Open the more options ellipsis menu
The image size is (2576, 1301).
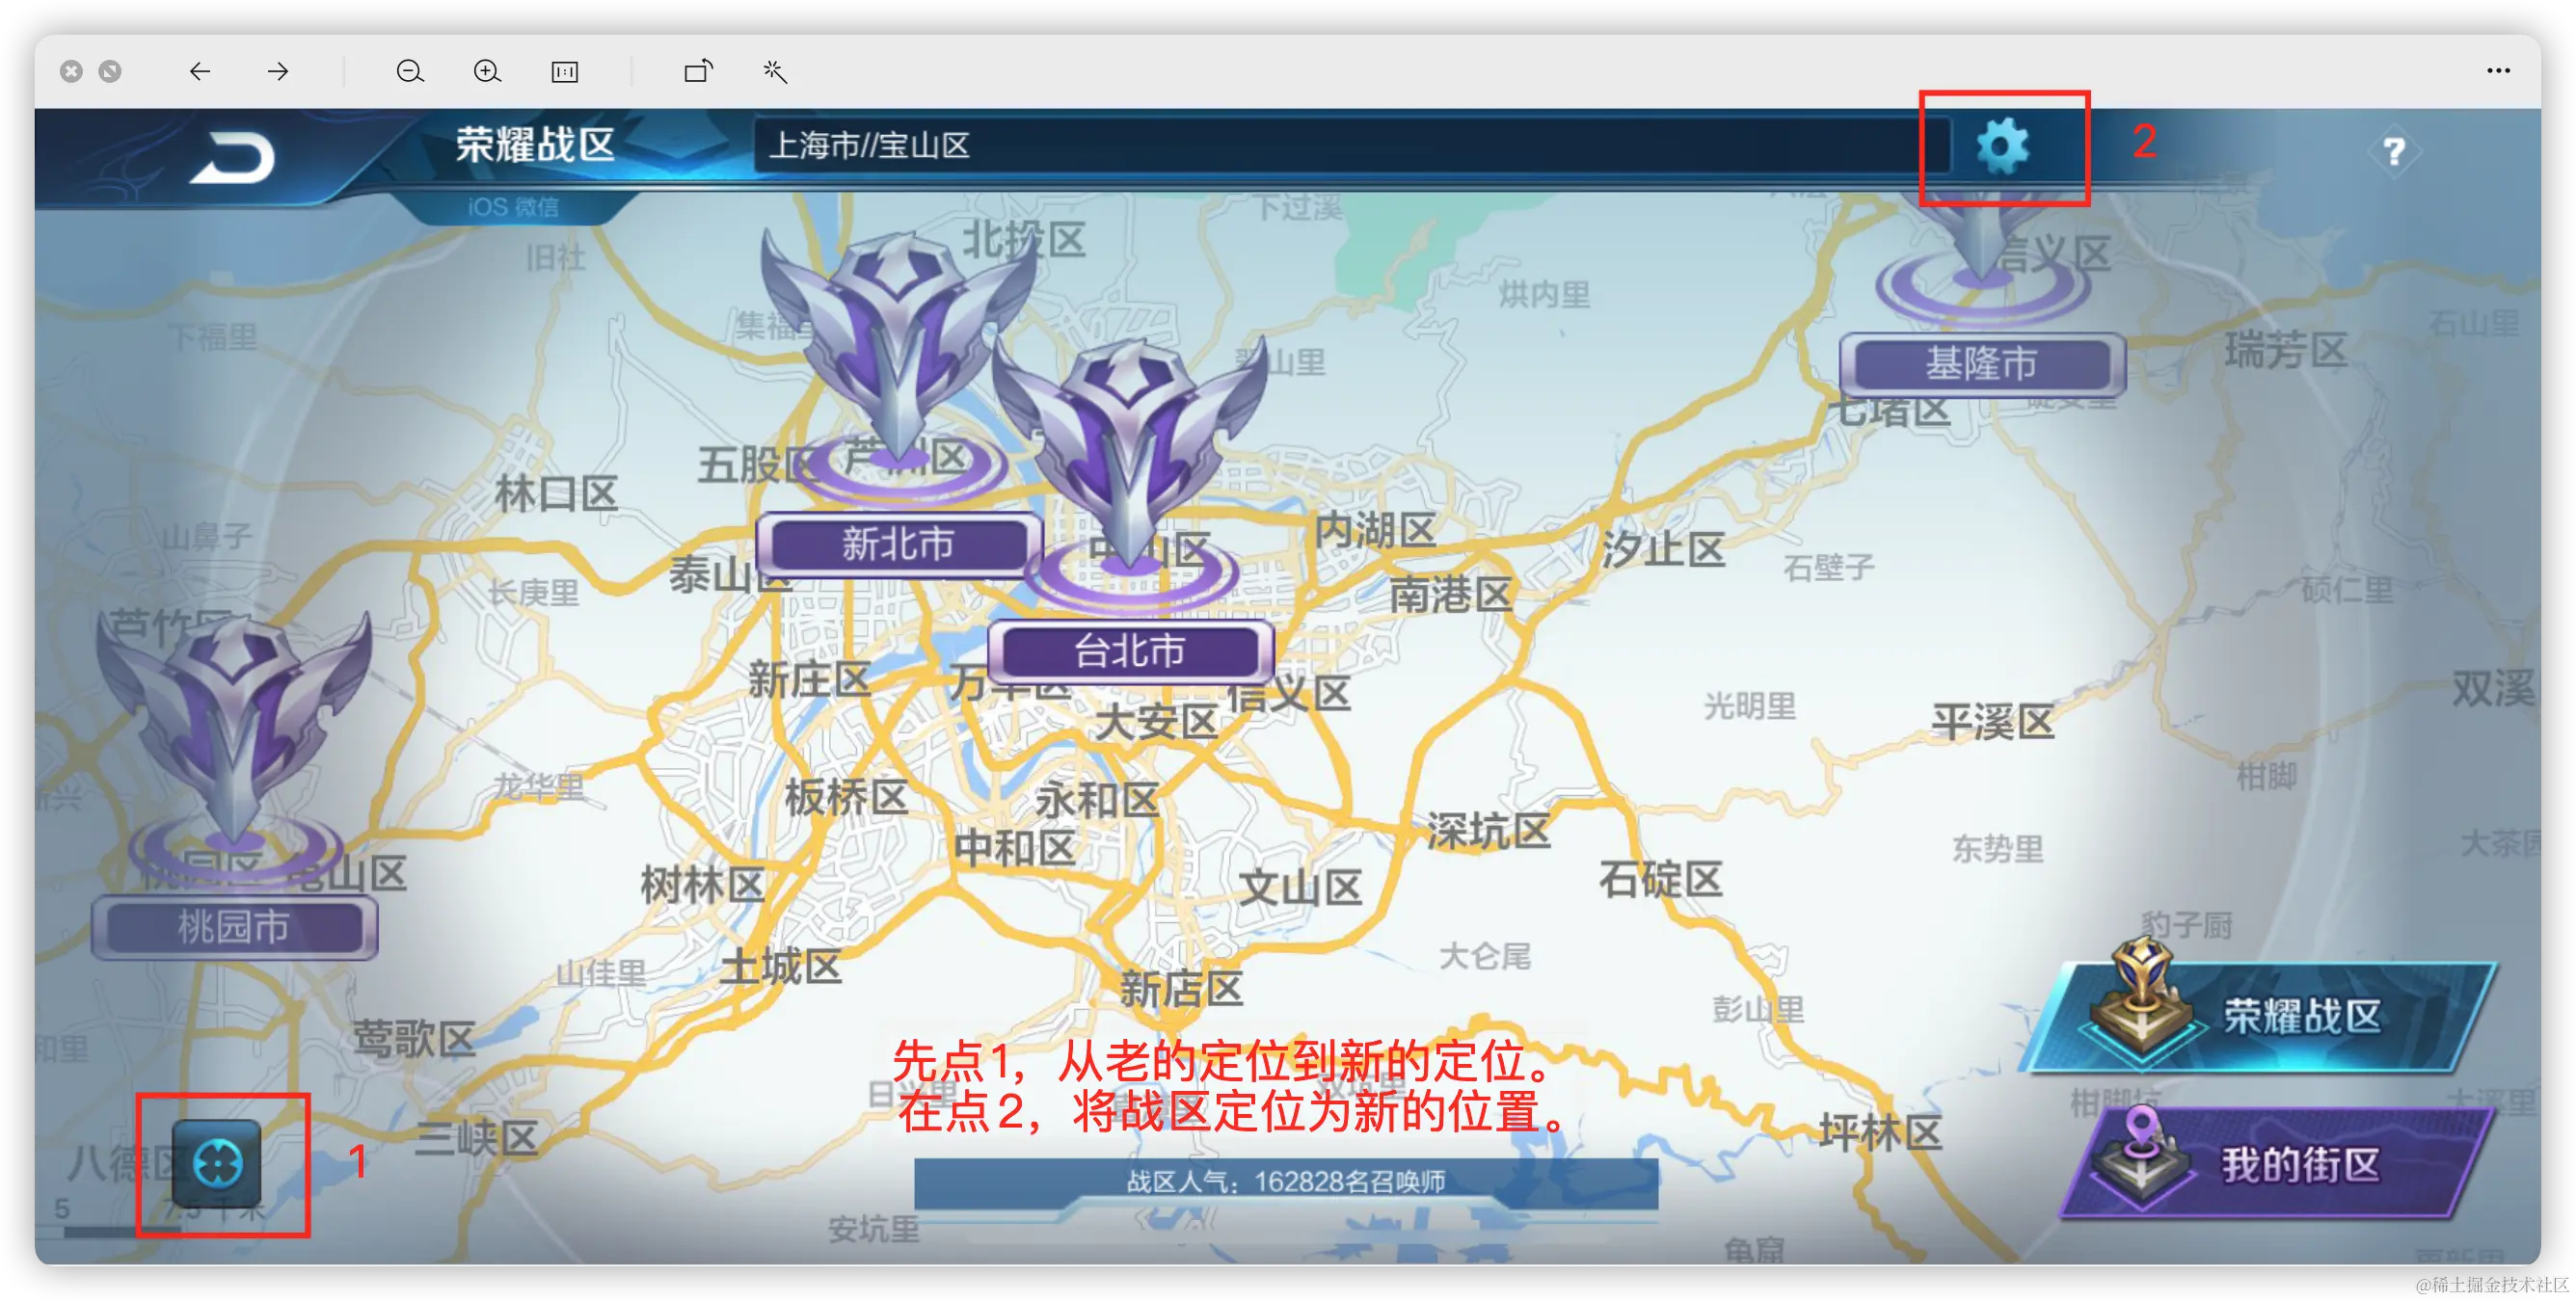[x=2499, y=70]
